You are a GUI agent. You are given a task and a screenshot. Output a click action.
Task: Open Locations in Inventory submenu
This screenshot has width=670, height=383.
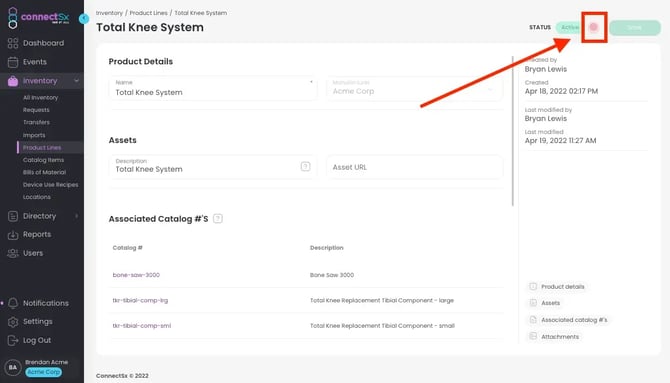(x=37, y=197)
